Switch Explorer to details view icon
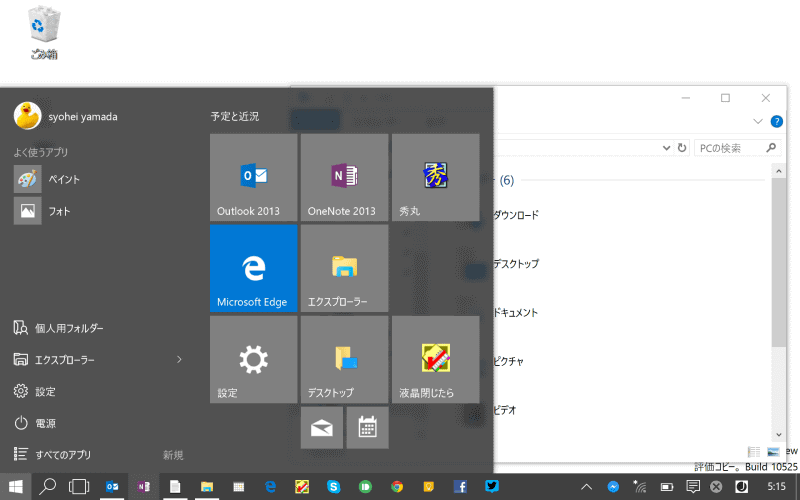The height and width of the screenshot is (500, 800). point(754,452)
